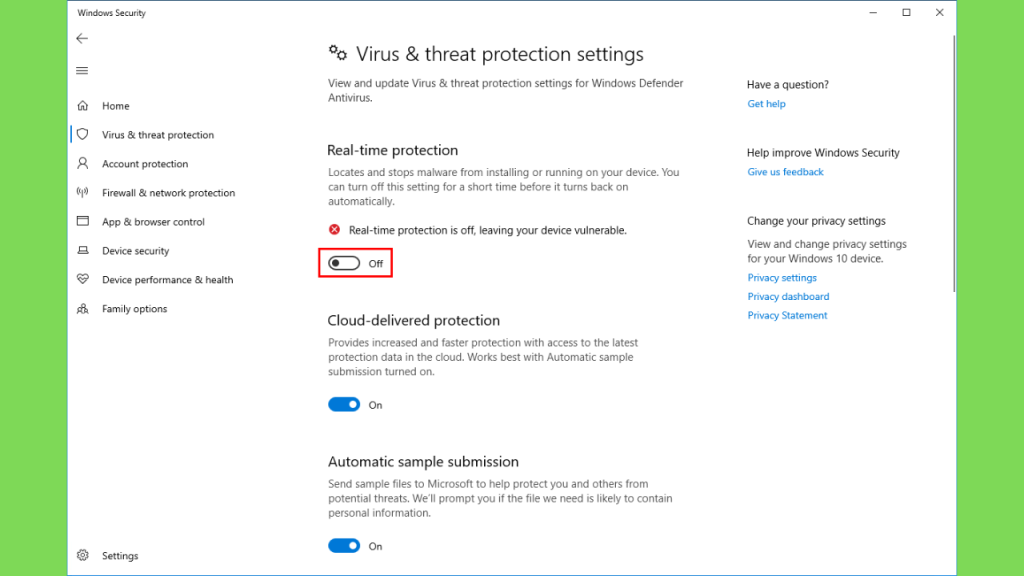Viewport: 1024px width, 576px height.
Task: Open the Firewall & network protection antenna icon
Action: (83, 192)
